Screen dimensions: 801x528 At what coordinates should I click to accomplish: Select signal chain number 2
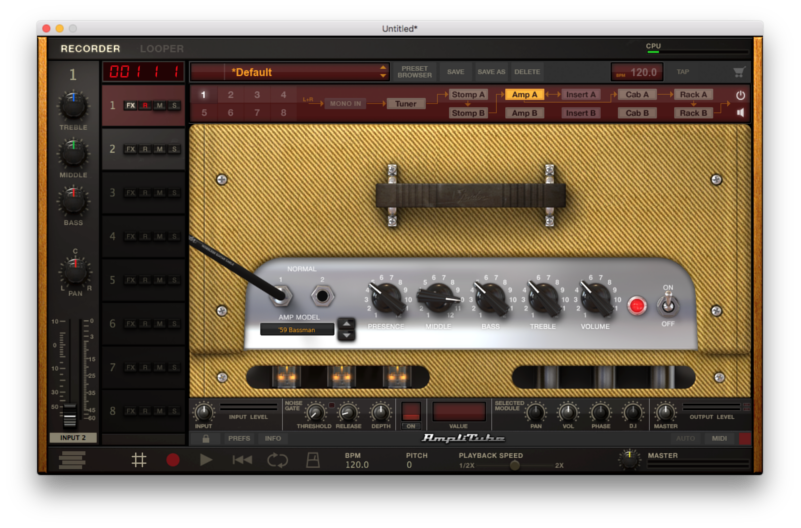[x=230, y=94]
